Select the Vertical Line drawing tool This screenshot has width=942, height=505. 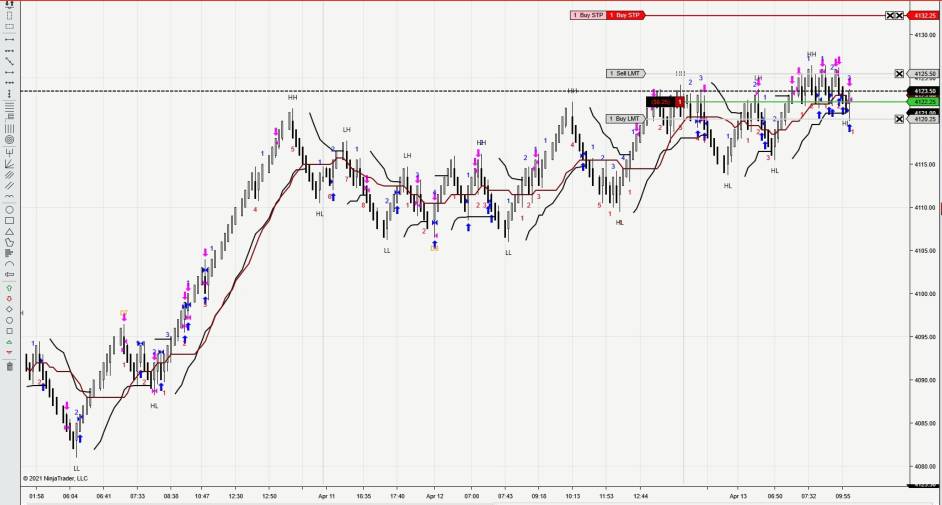coord(10,94)
